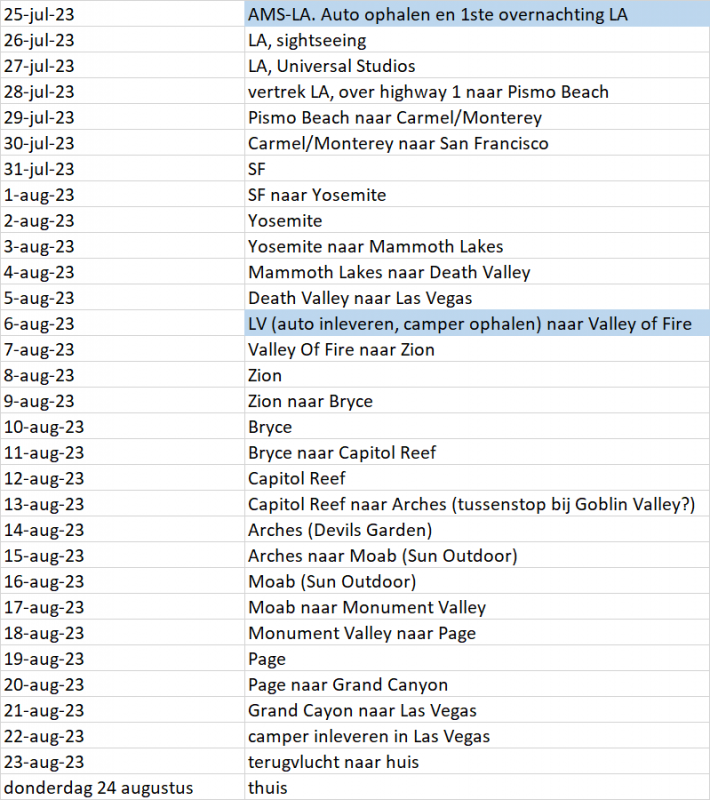Click the Goblin Valley tussenstop cell
Viewport: 710px width, 800px height.
click(471, 504)
